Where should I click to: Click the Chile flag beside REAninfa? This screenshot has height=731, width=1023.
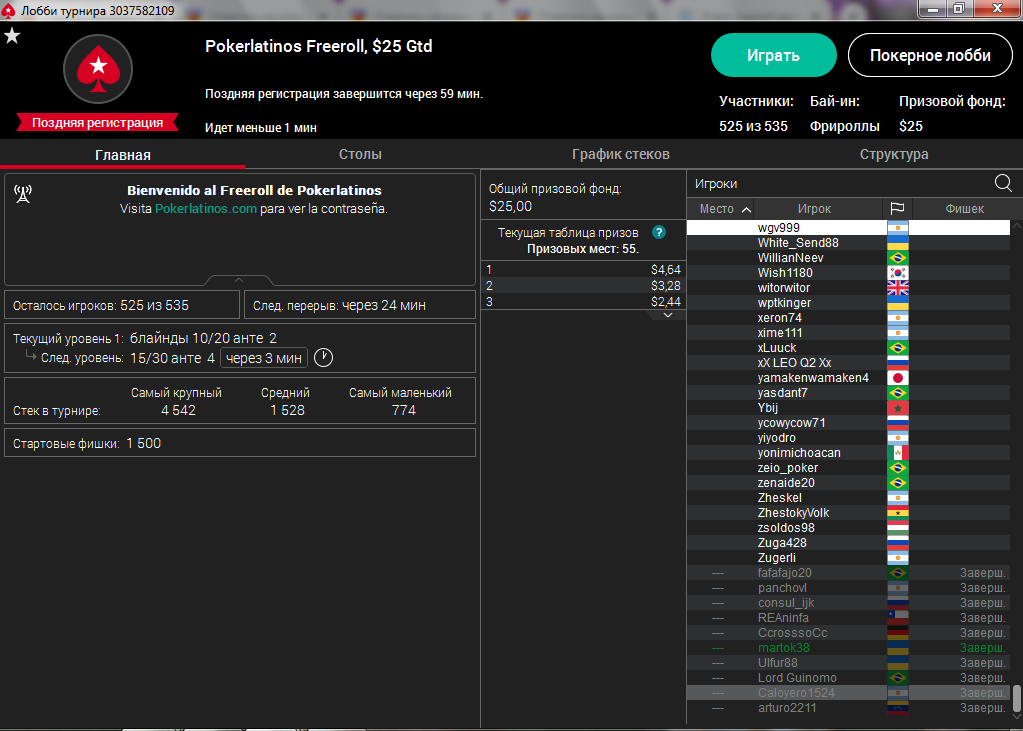tap(898, 618)
